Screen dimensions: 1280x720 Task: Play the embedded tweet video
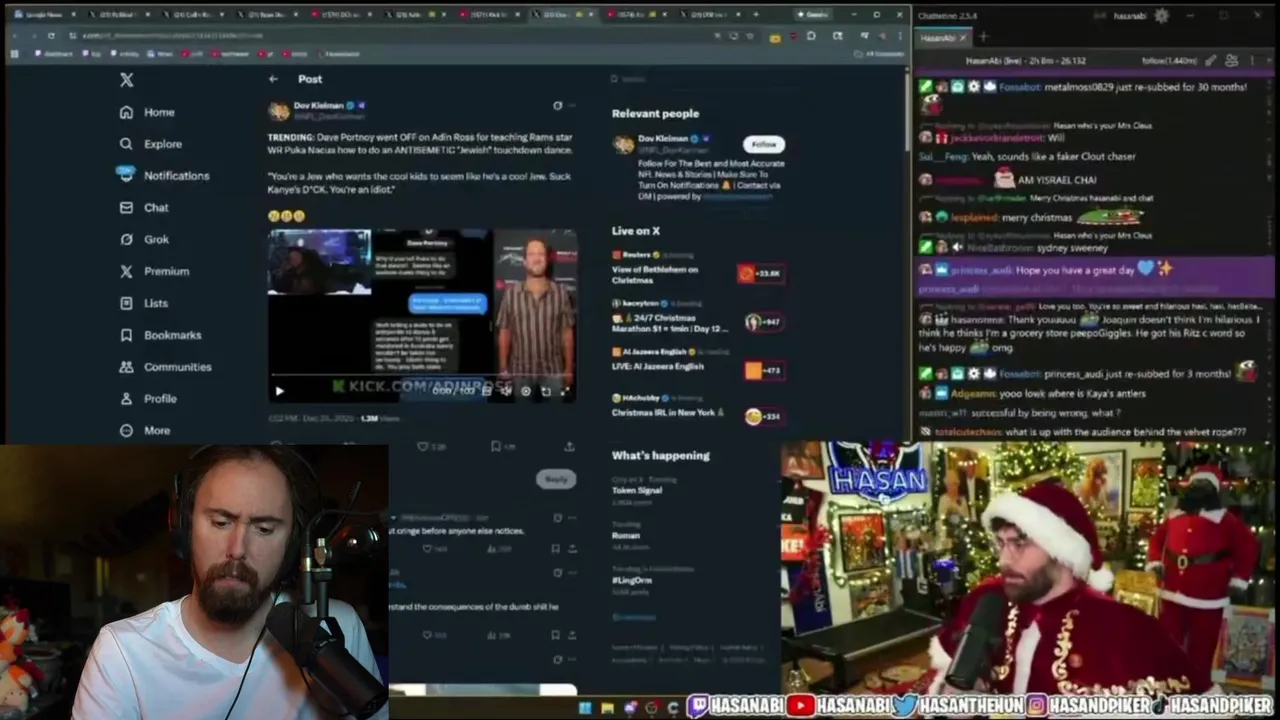[279, 391]
